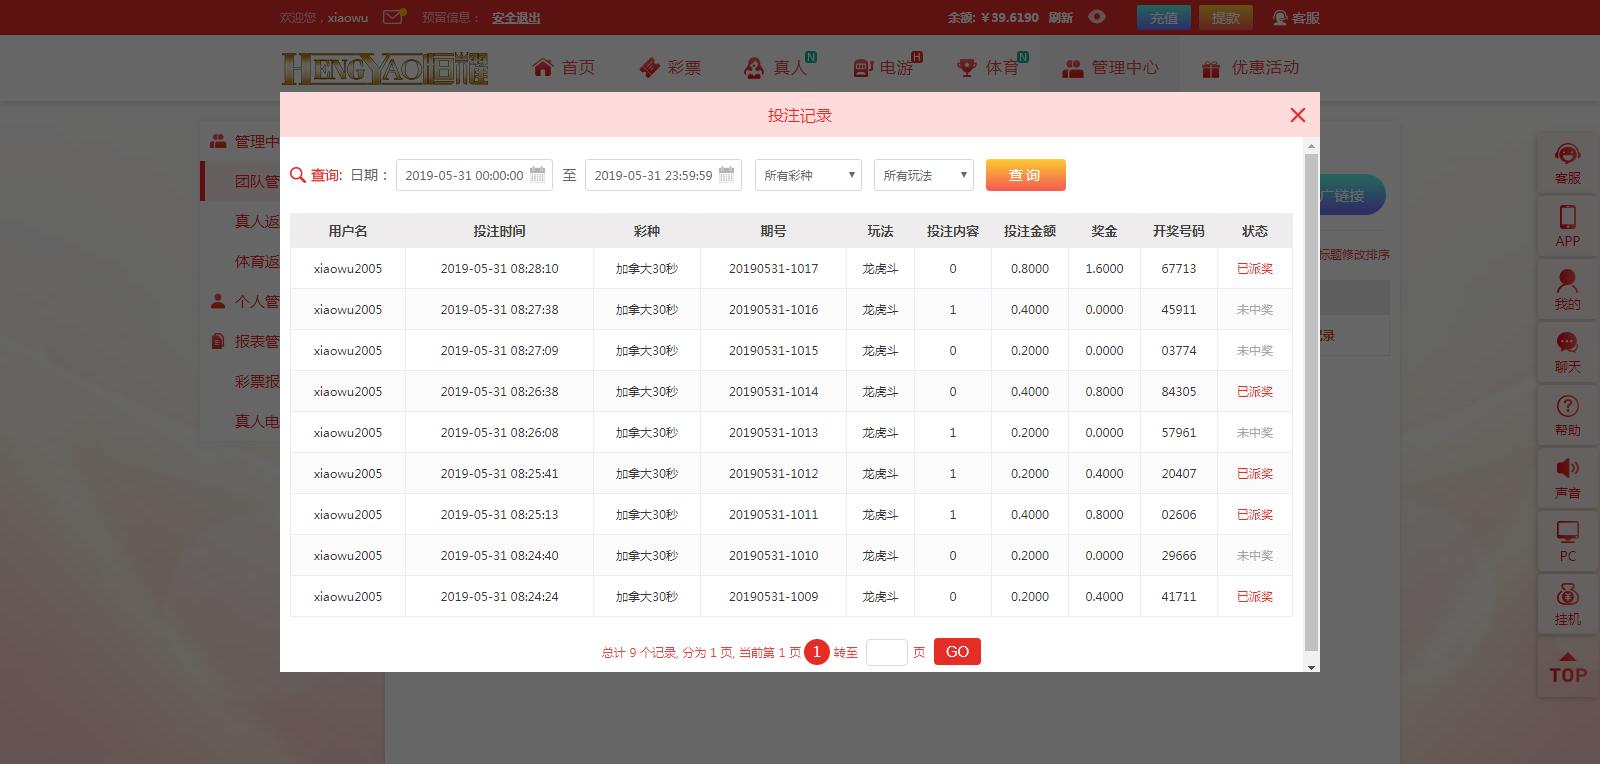Image resolution: width=1600 pixels, height=764 pixels.
Task: Click bet time 2019-05-31 08:27:09
Action: click(499, 351)
